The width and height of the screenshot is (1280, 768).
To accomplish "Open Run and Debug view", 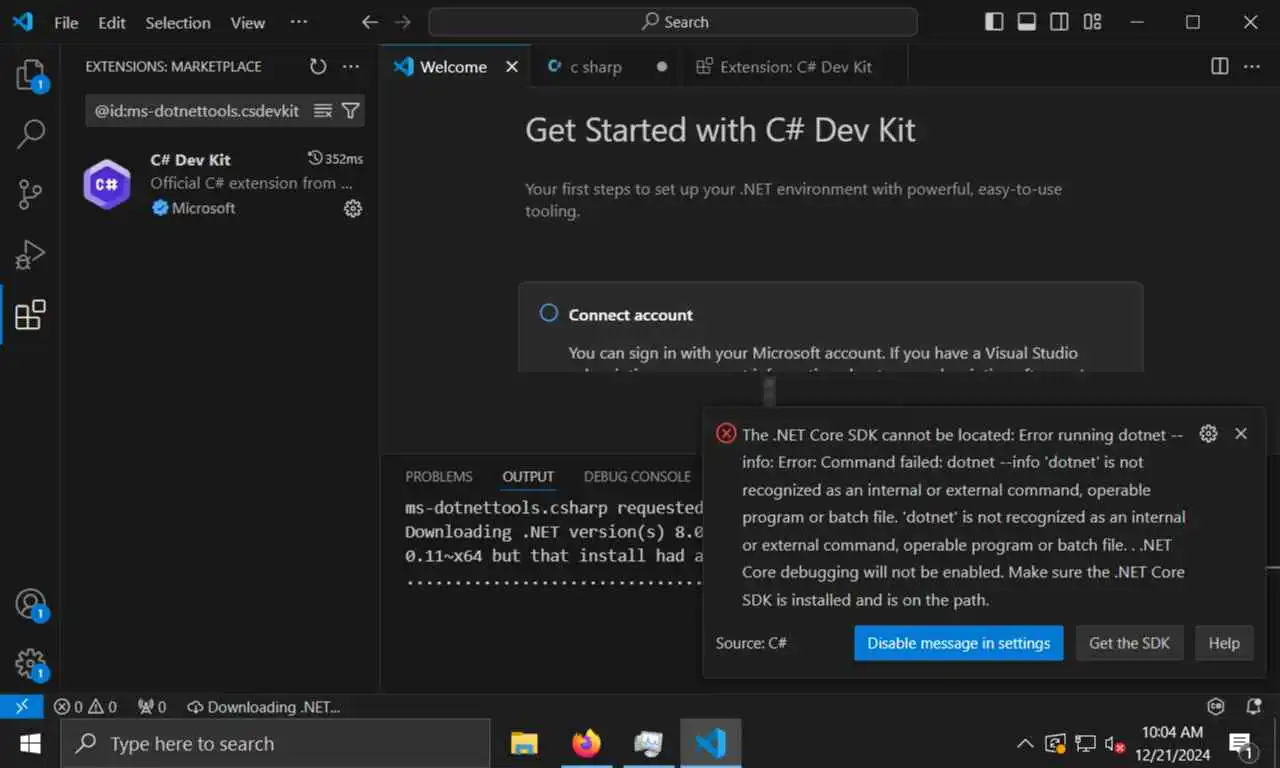I will pos(30,254).
